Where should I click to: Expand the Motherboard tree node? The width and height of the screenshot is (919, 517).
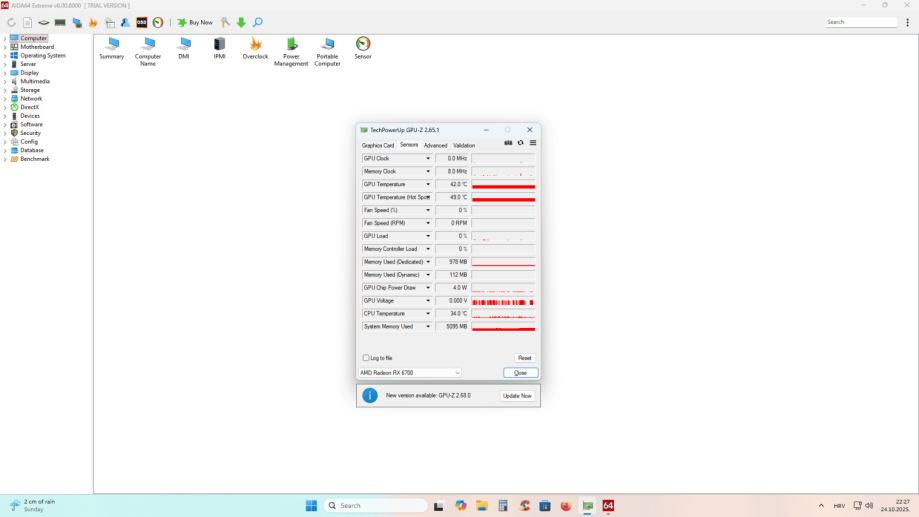click(x=5, y=47)
